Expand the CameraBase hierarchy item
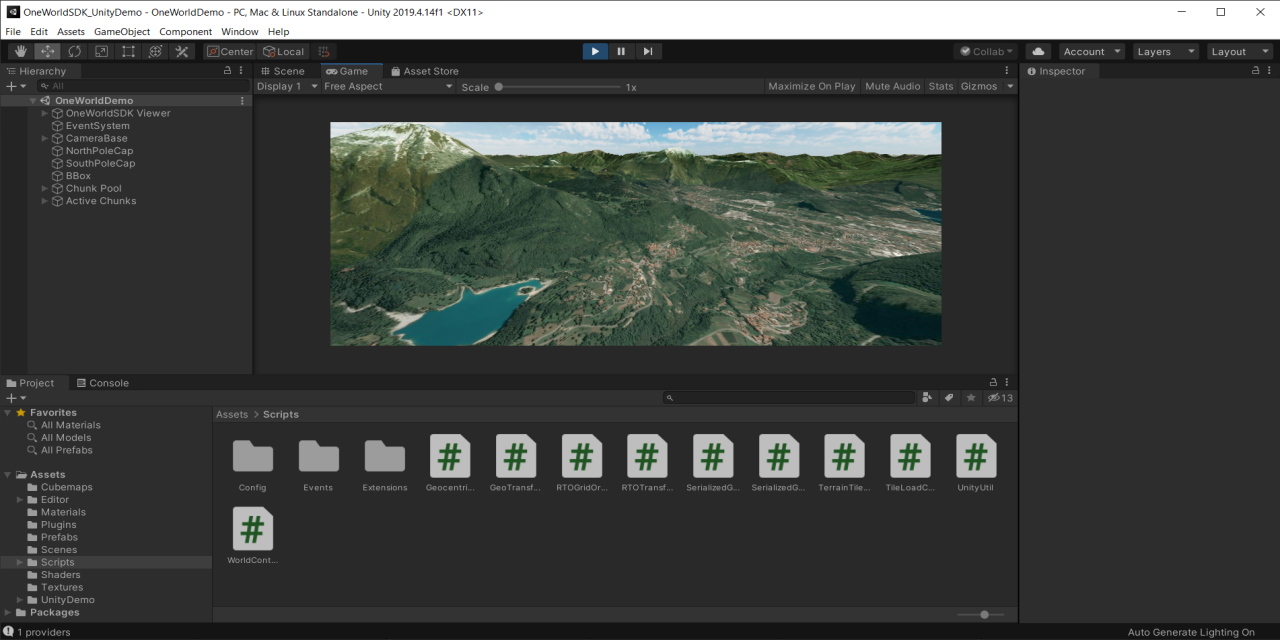1280x640 pixels. click(x=45, y=139)
